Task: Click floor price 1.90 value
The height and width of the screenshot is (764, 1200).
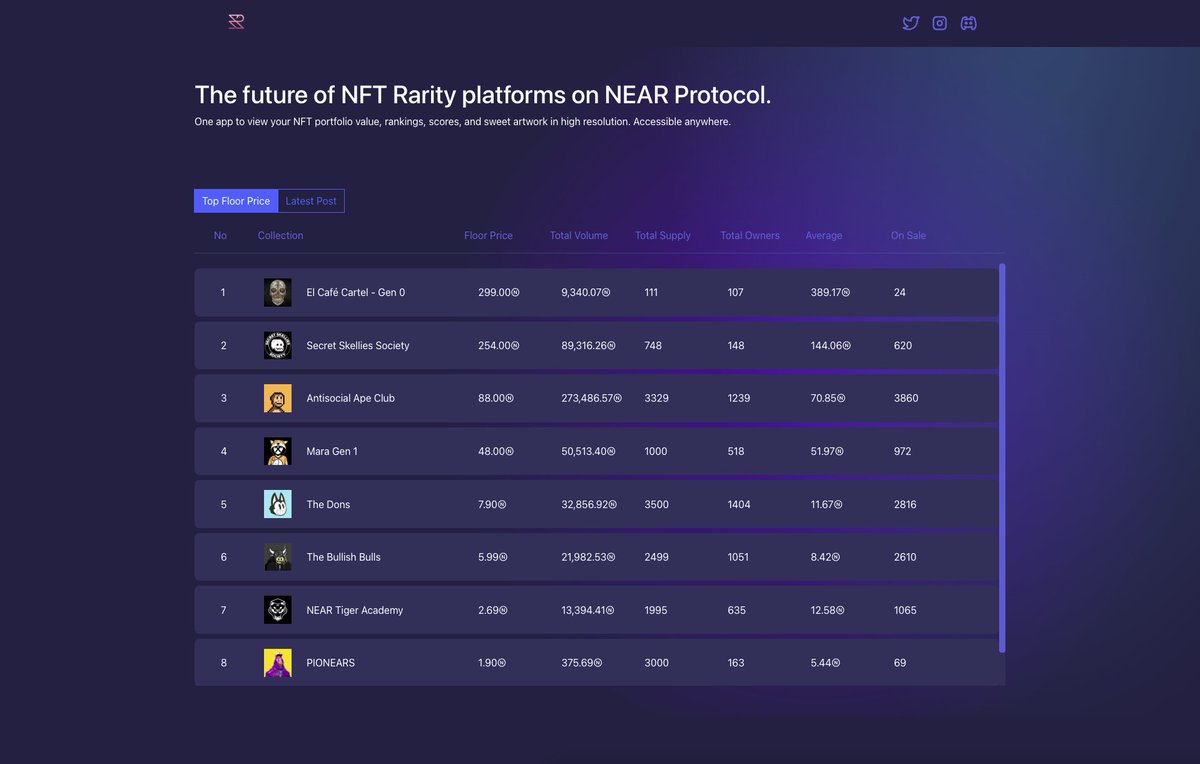Action: [x=492, y=663]
